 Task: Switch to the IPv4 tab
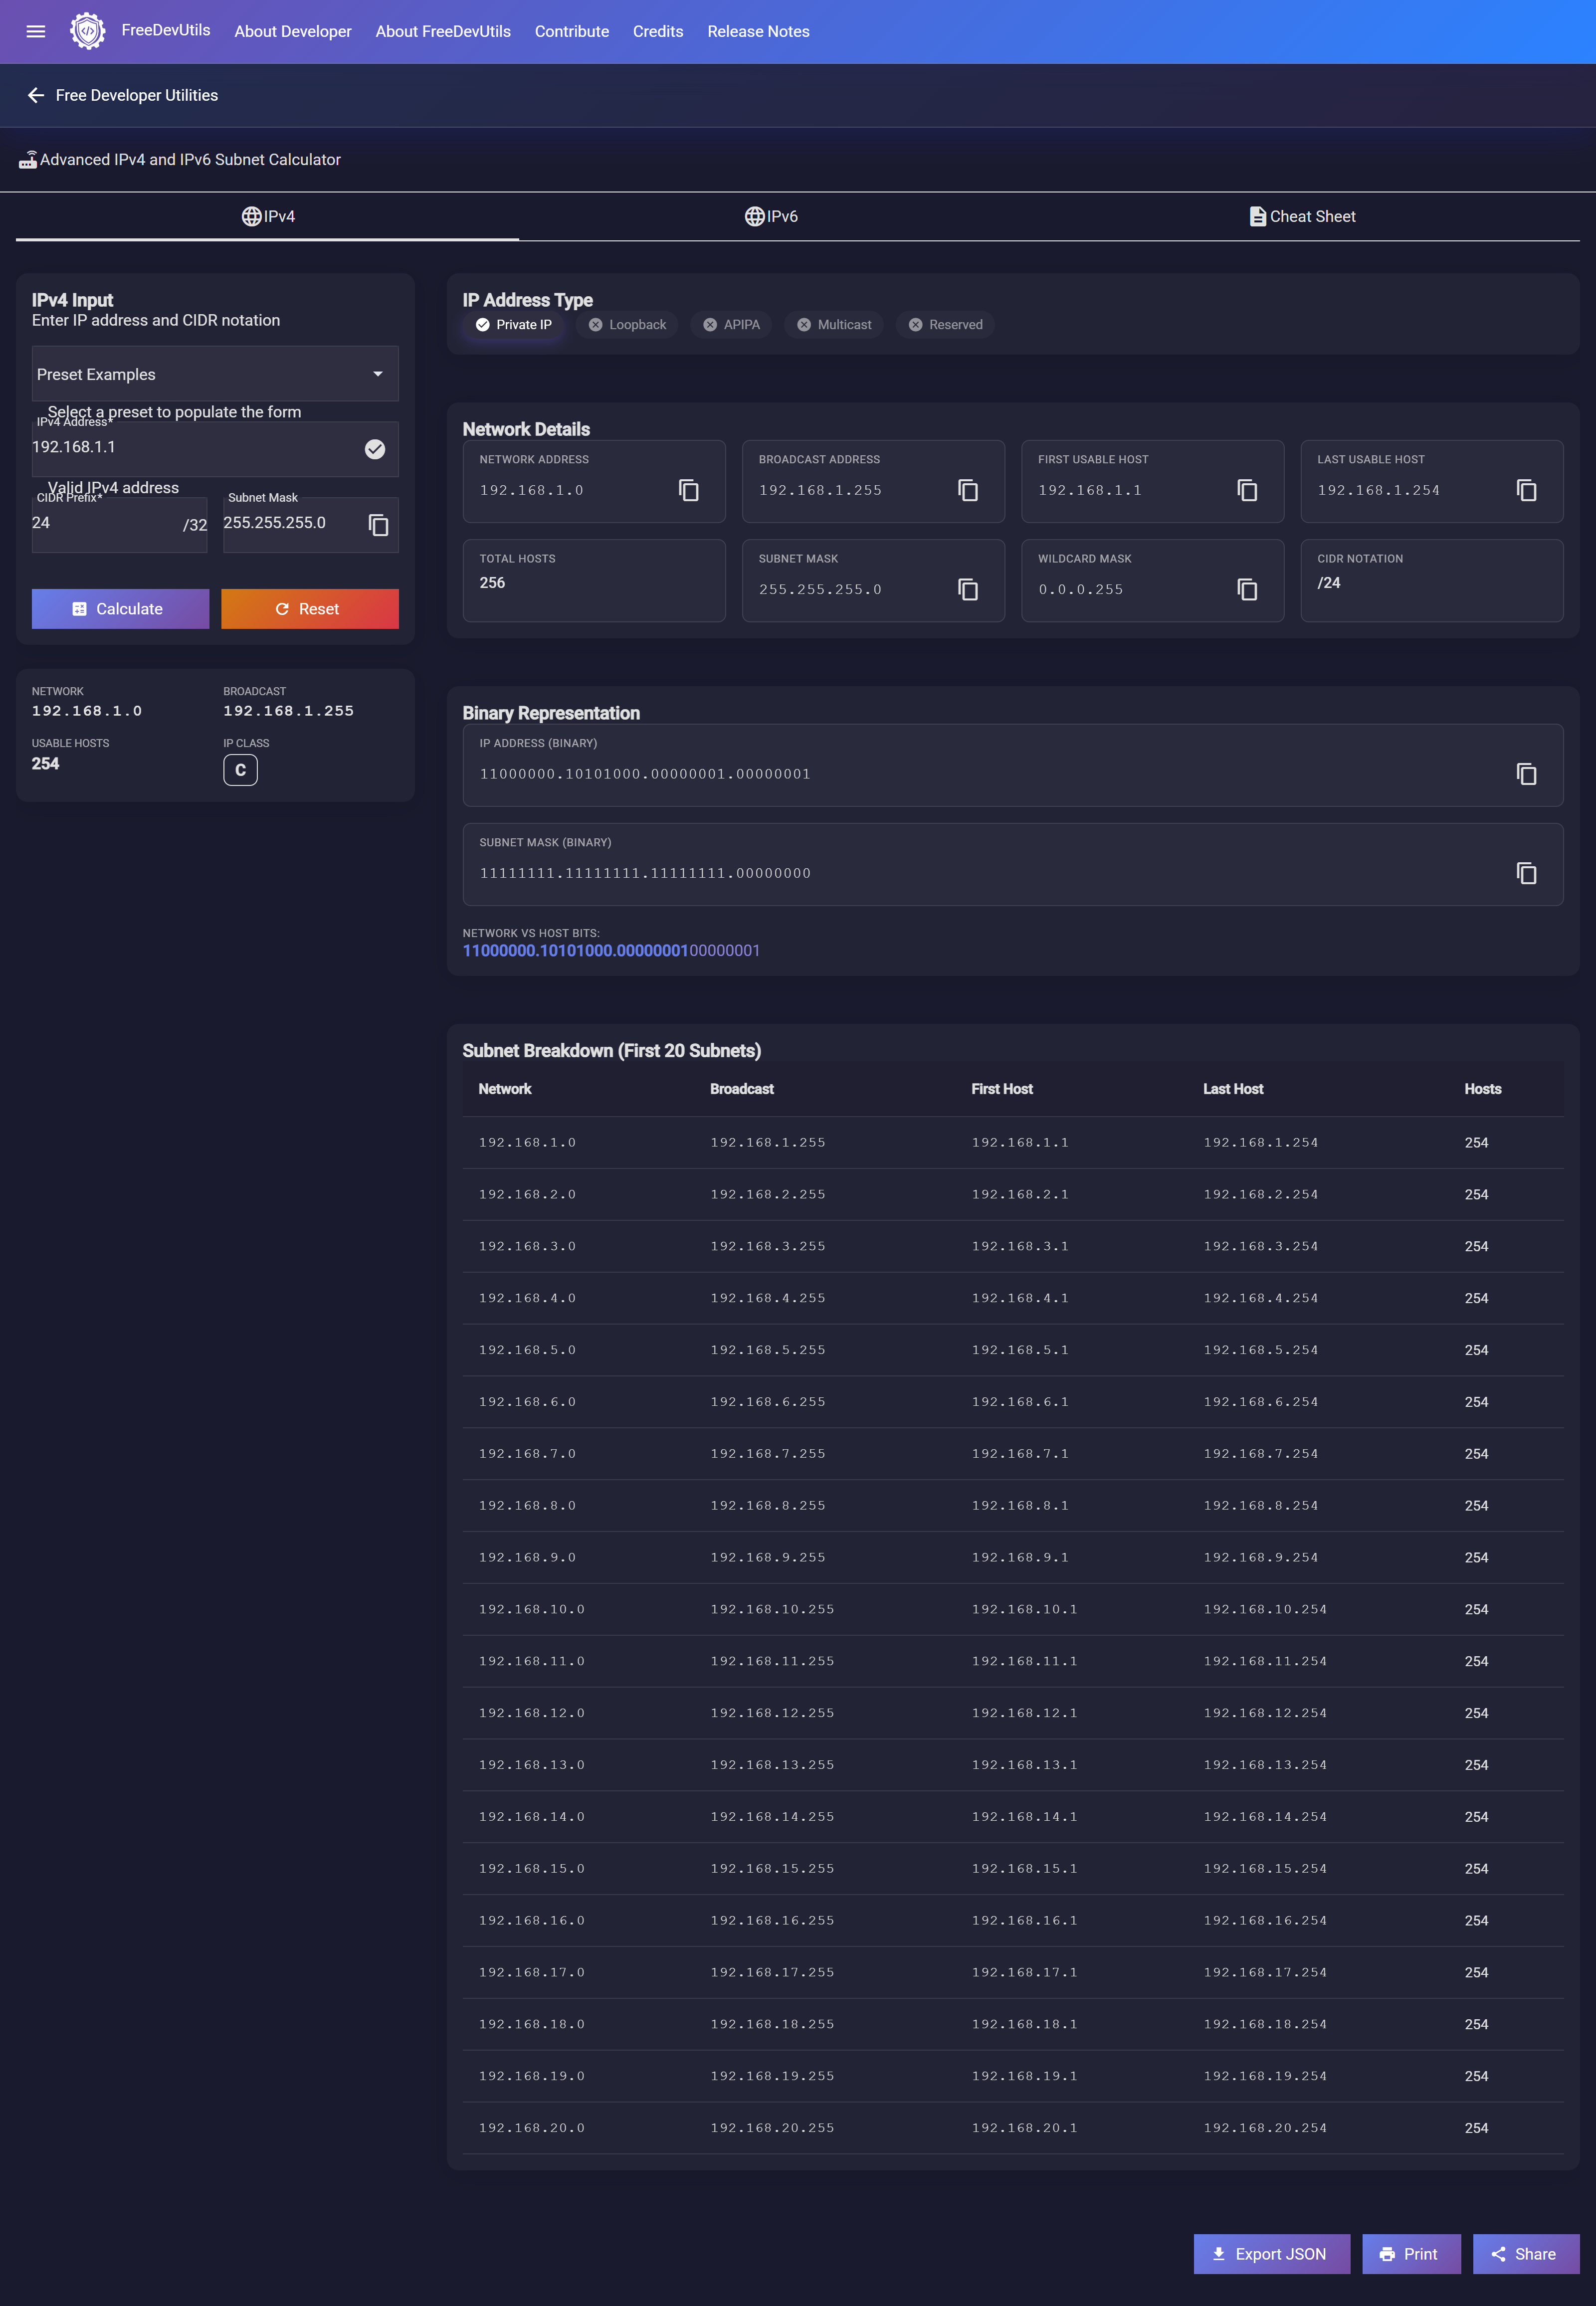pos(267,216)
